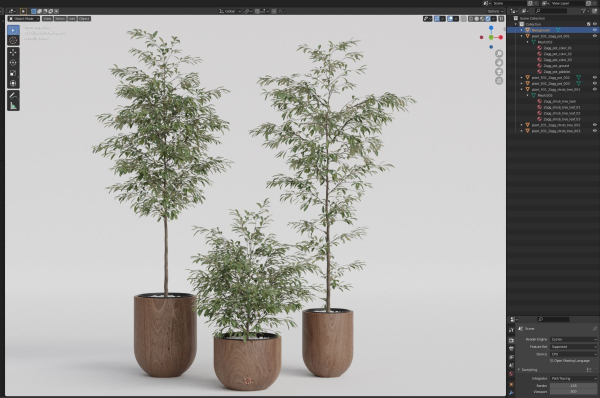Viewport: 600px width, 398px height.
Task: Click material icon of Zagg_pot_ground
Action: coord(540,66)
